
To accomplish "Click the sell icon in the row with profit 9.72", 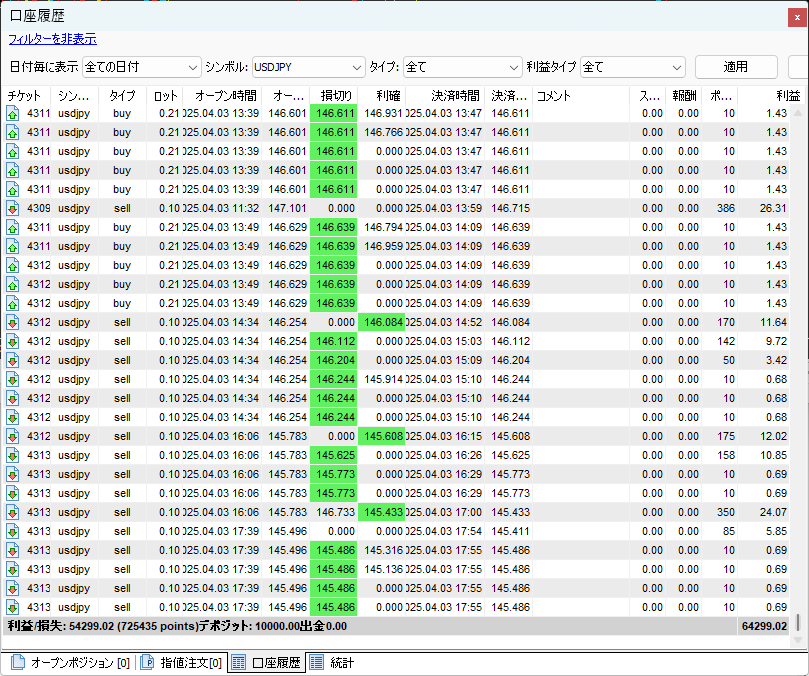I will click(x=13, y=342).
